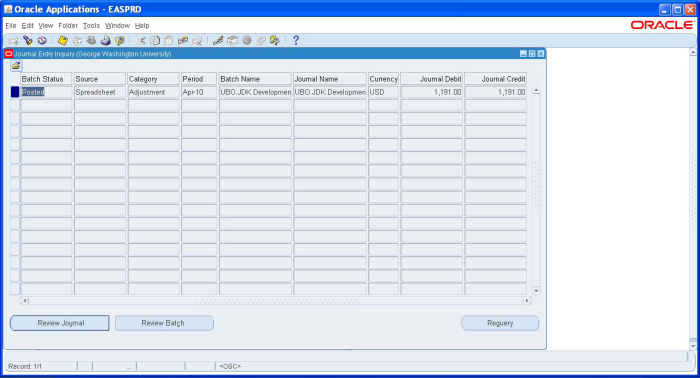
Task: Click the 1,191.00 Journal Debit cell
Action: click(432, 92)
